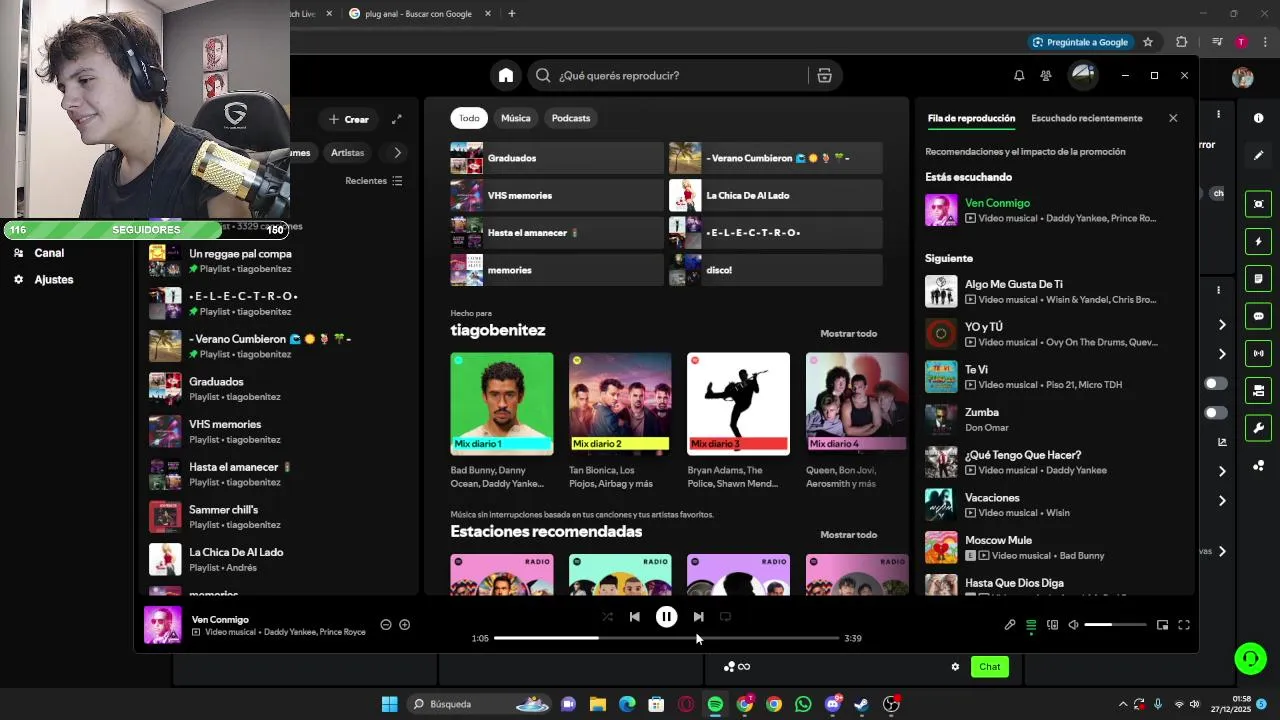Select the Podcasts filter chip

click(x=571, y=118)
